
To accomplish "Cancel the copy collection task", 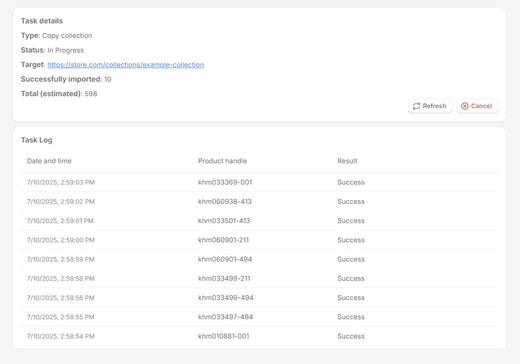I will tap(477, 106).
